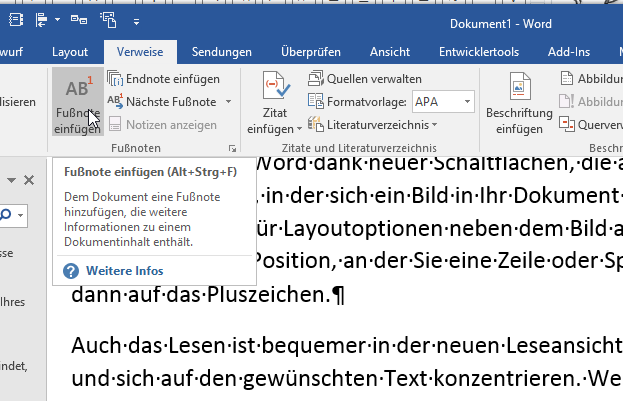Click the greyed Notizen anzeigen button

pyautogui.click(x=163, y=125)
